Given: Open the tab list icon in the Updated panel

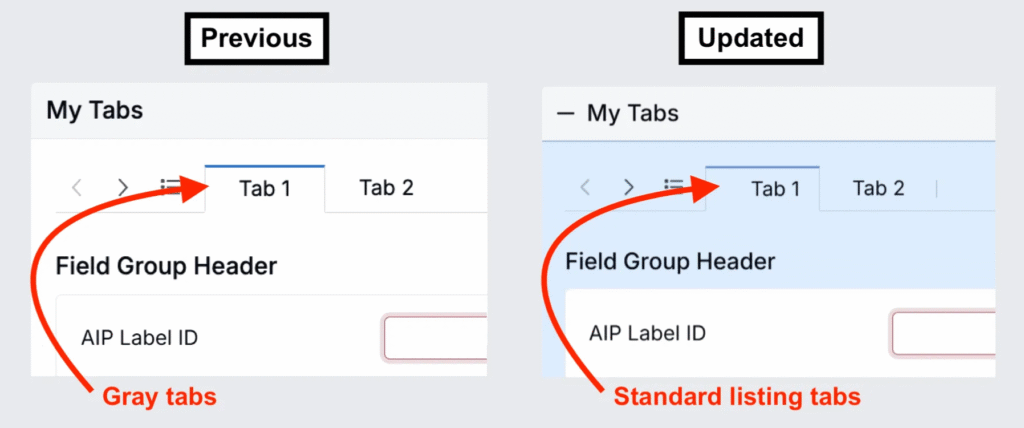Looking at the screenshot, I should tap(673, 186).
